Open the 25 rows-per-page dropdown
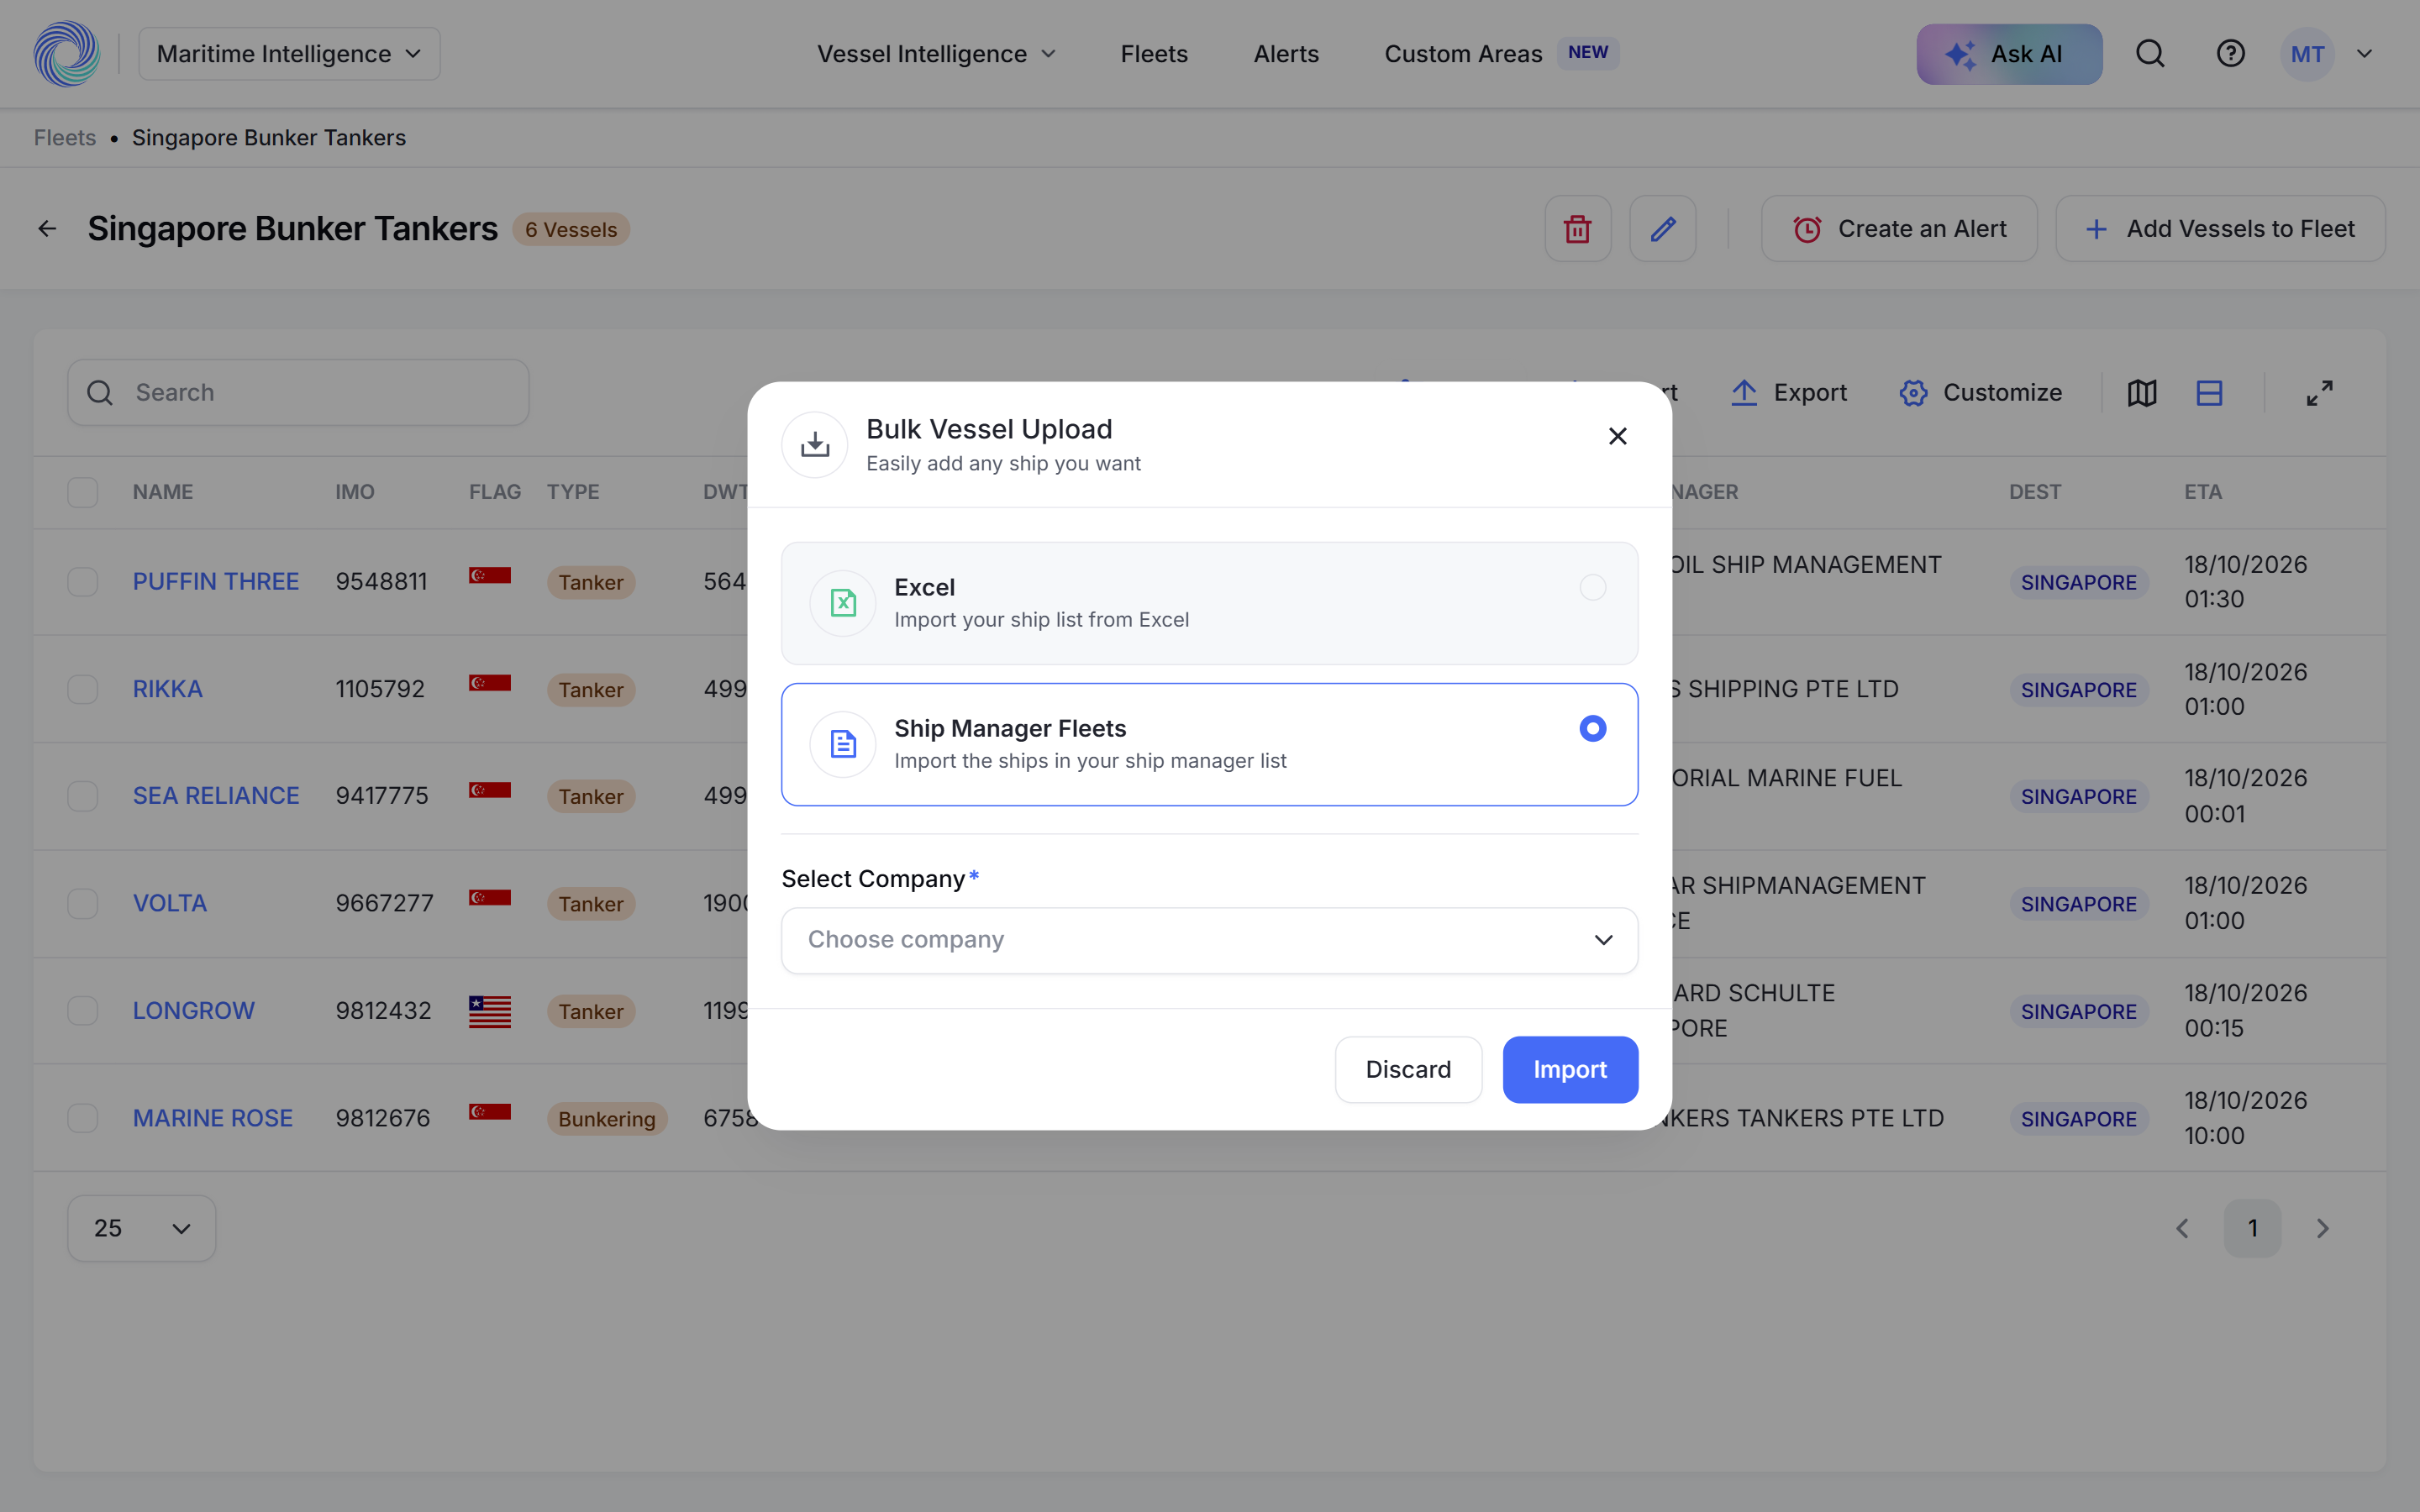The width and height of the screenshot is (2420, 1512). click(x=142, y=1228)
